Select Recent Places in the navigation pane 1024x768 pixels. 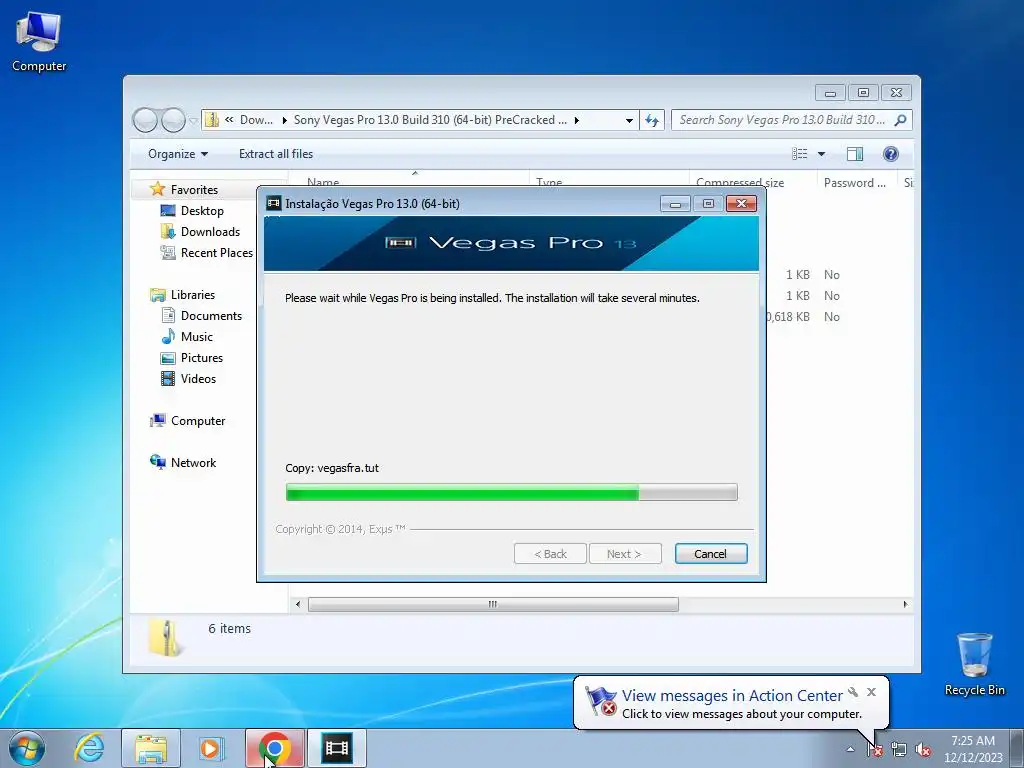pos(216,253)
